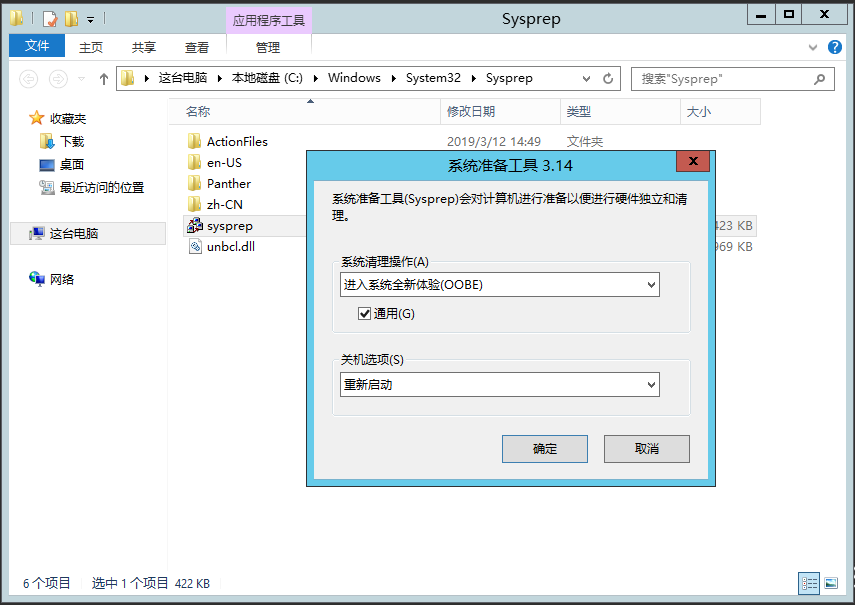Viewport: 855px width, 605px height.
Task: Refresh the Sysprep folder view
Action: pos(608,78)
